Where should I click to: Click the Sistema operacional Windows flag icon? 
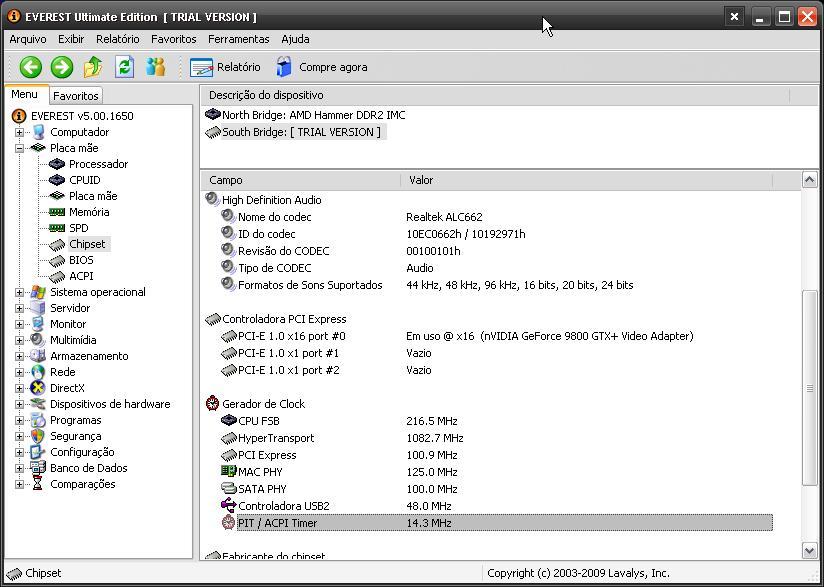38,292
